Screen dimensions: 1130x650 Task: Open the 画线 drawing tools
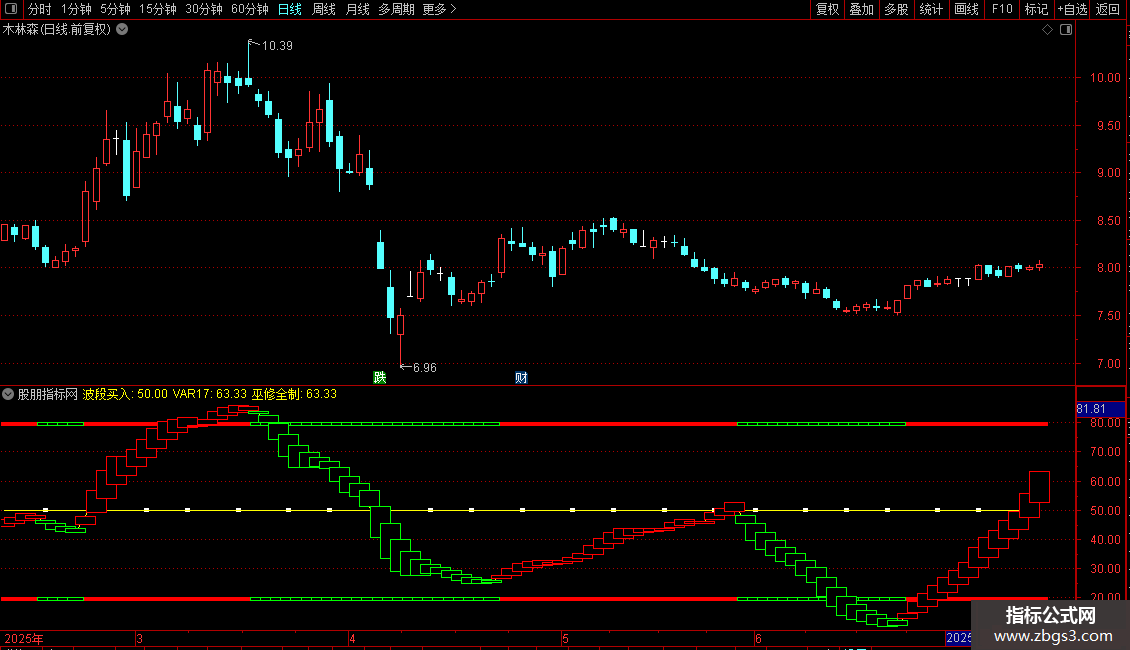click(966, 9)
